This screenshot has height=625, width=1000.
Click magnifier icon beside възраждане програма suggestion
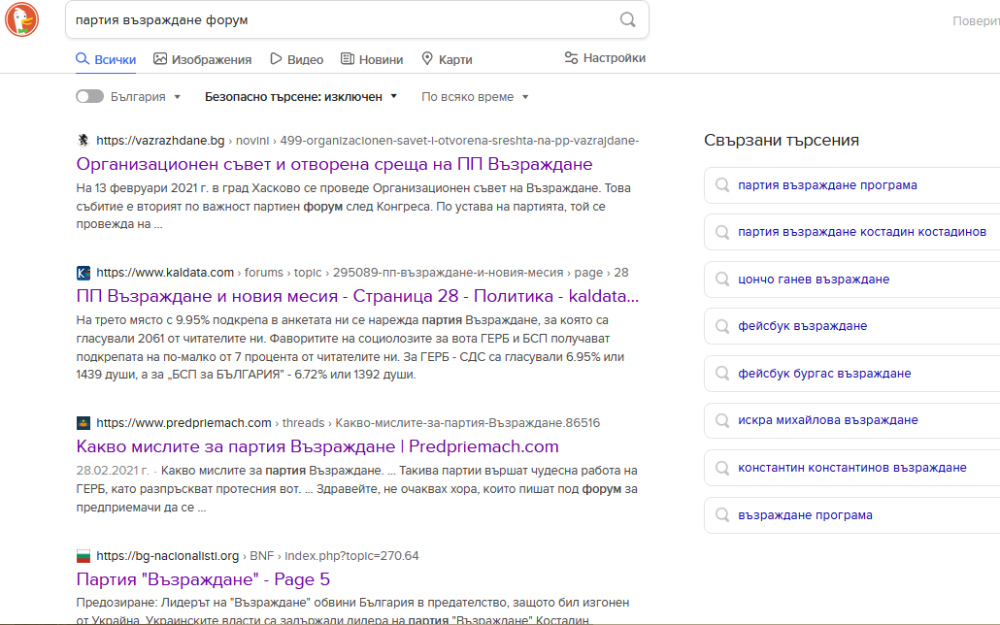722,515
